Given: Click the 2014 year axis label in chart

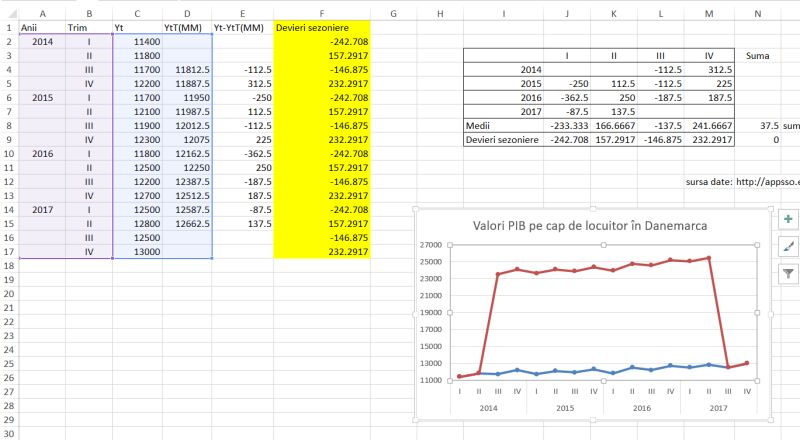Looking at the screenshot, I should (x=488, y=408).
